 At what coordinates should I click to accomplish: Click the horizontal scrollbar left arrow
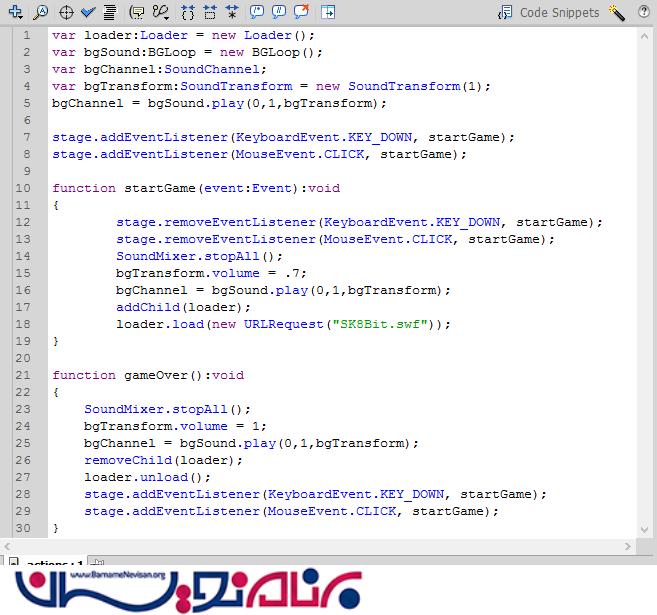[x=7, y=546]
